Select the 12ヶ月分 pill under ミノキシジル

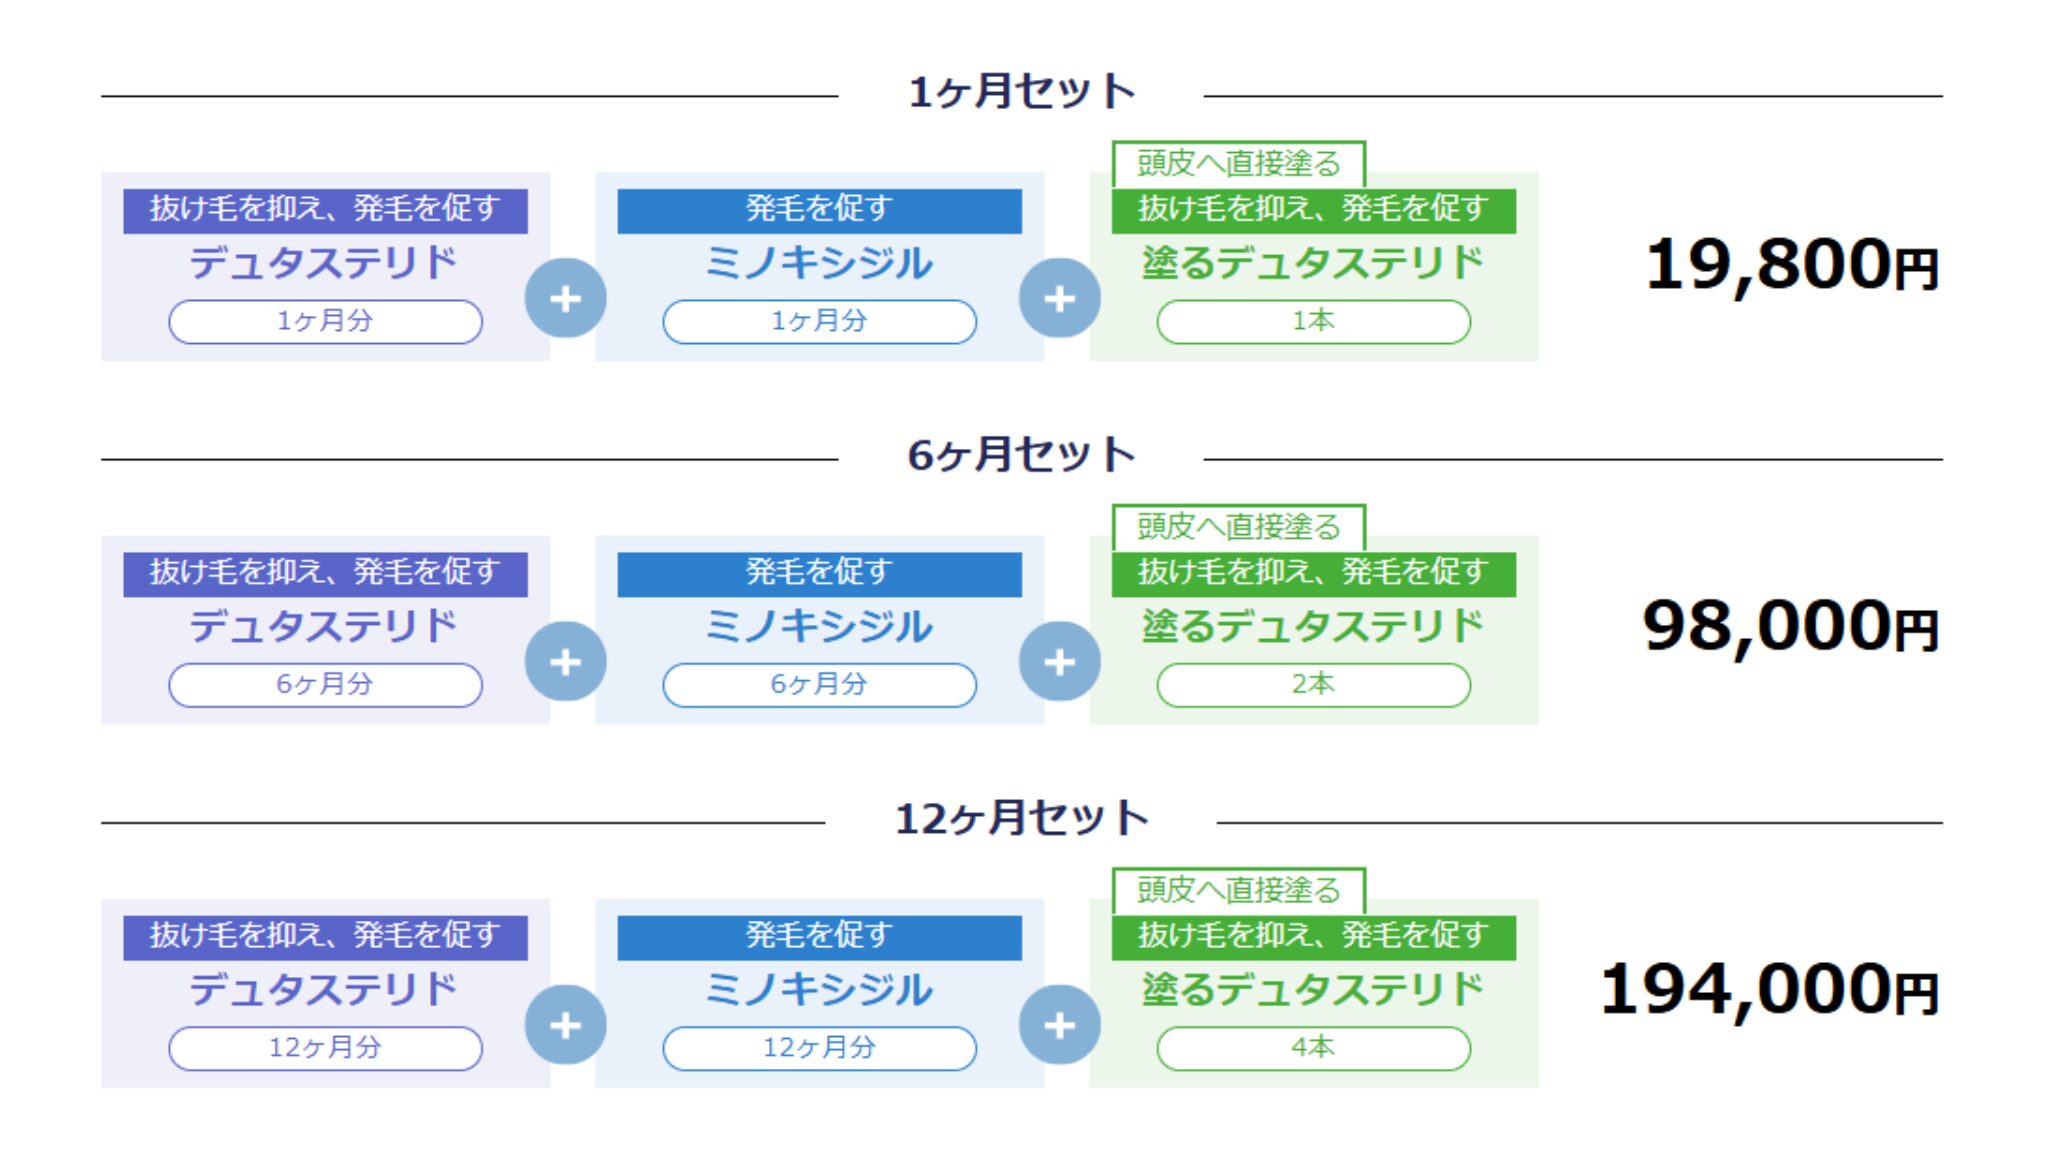tap(819, 1048)
